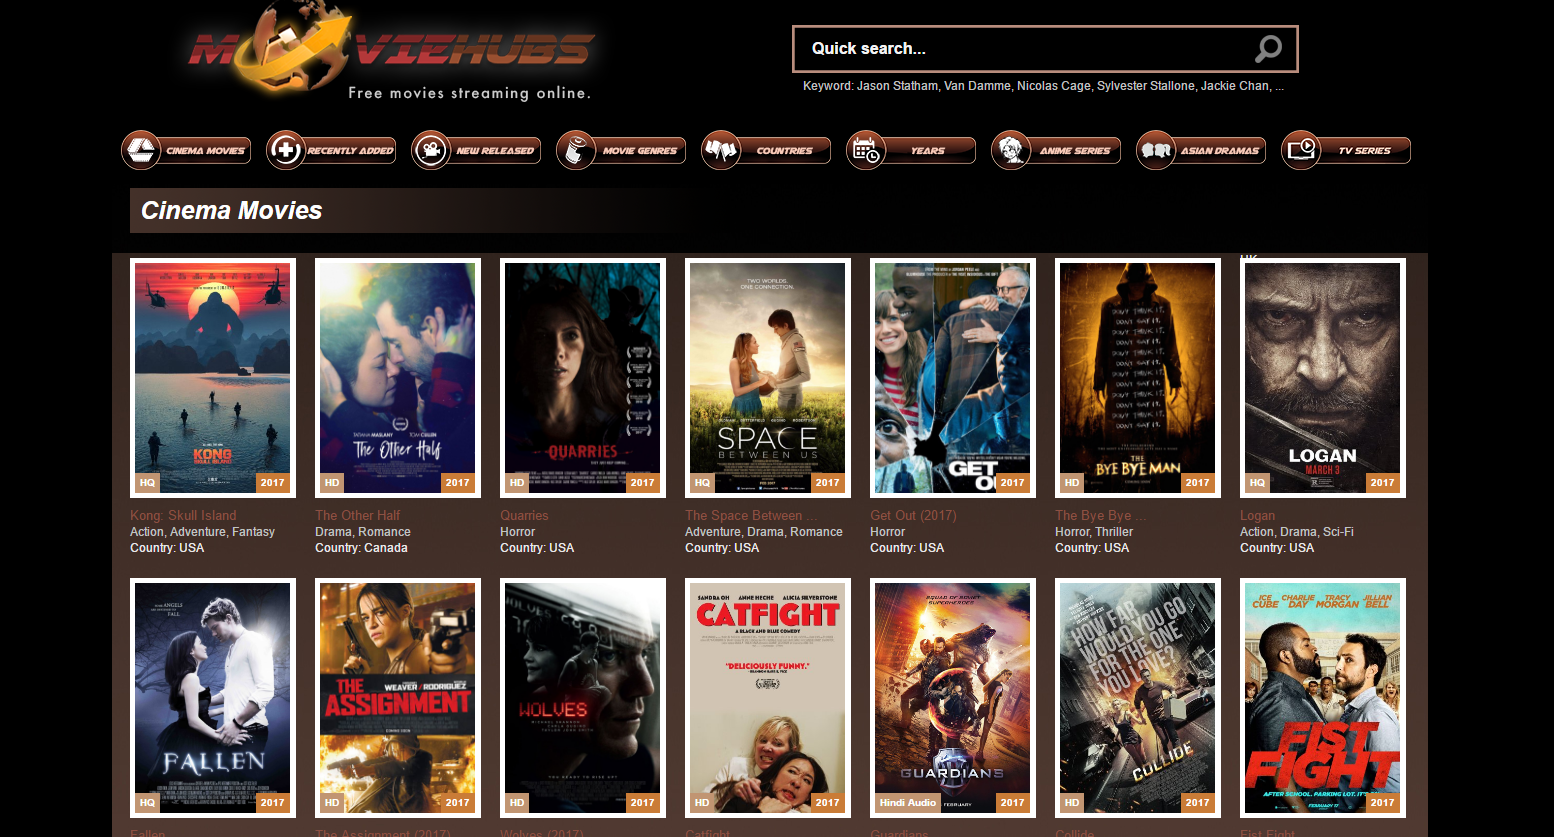Click the Years calendar icon
The image size is (1554, 837).
click(866, 150)
